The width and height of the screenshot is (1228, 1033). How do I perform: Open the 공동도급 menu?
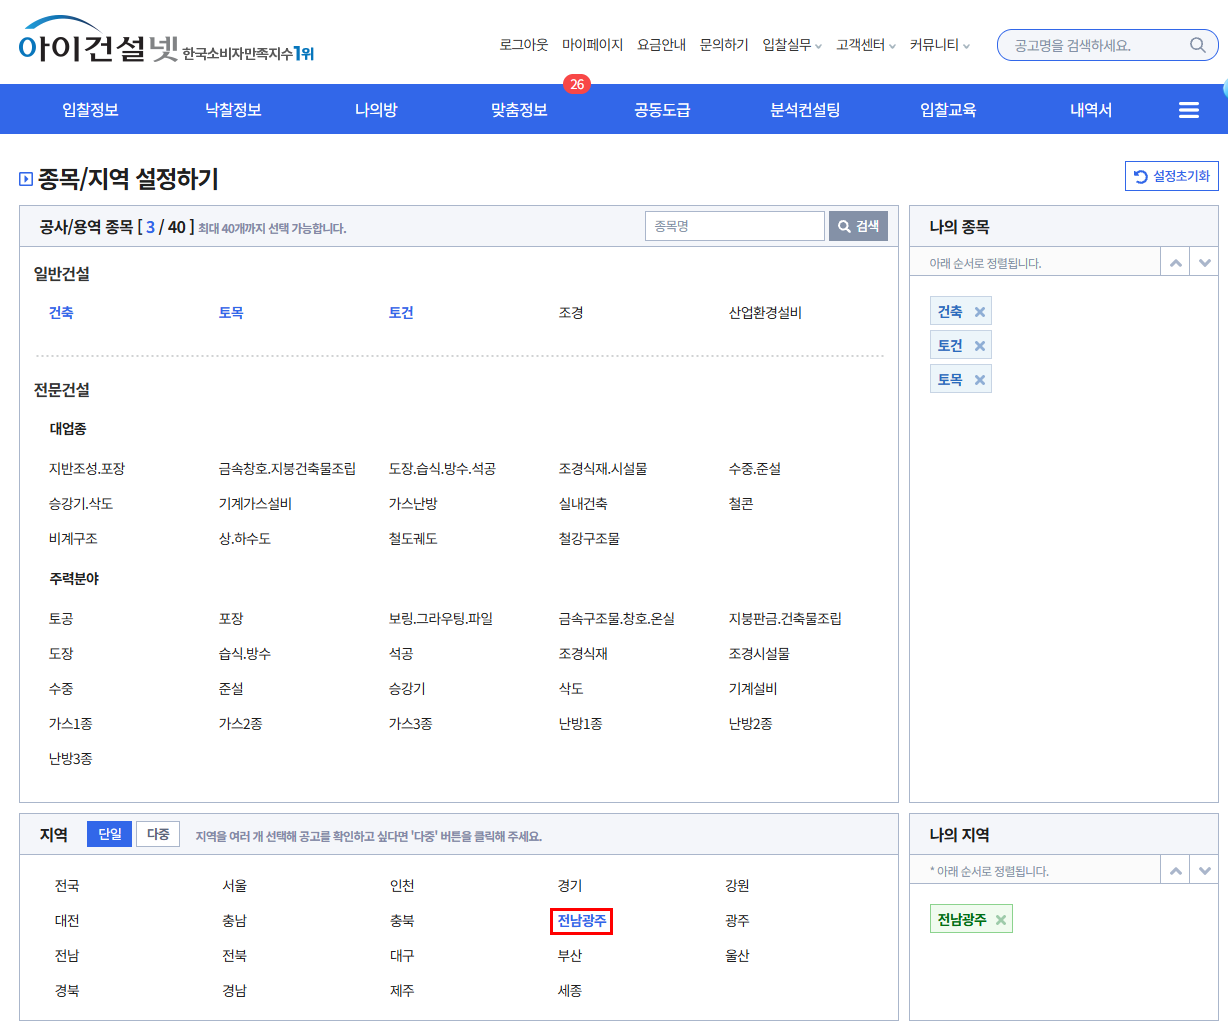(x=662, y=110)
